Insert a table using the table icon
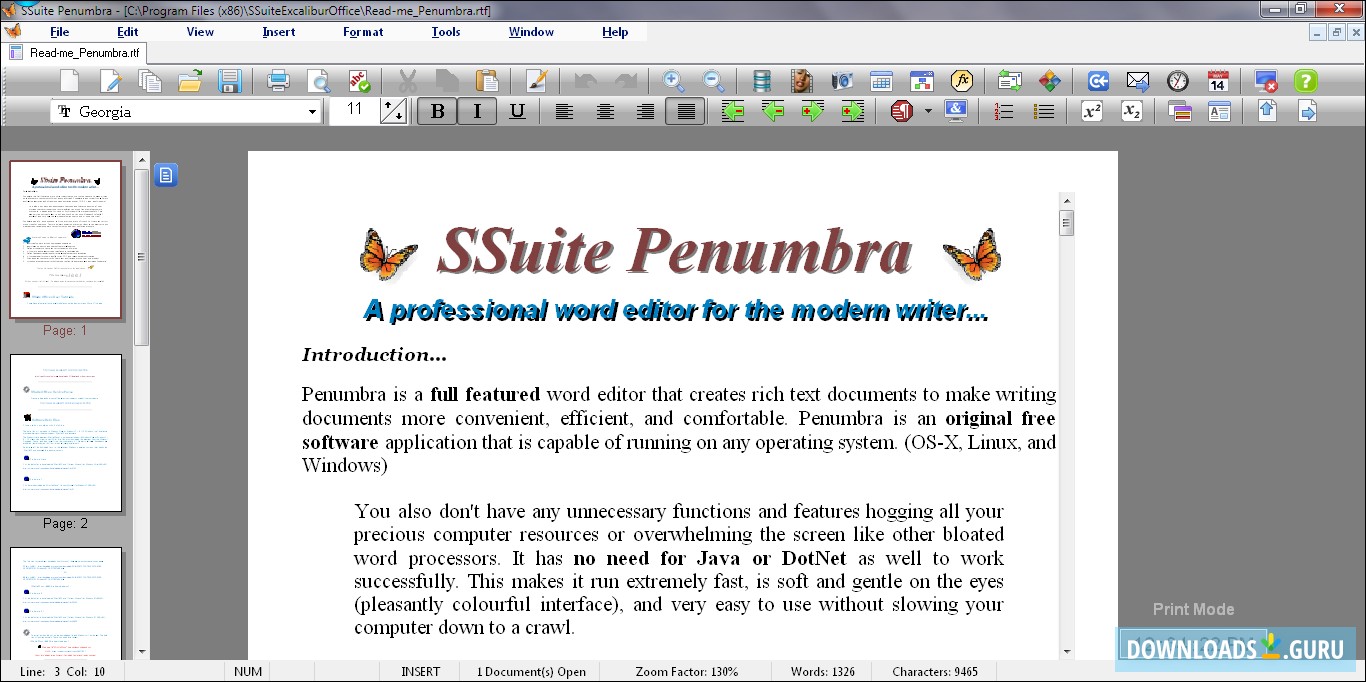 pyautogui.click(x=881, y=81)
